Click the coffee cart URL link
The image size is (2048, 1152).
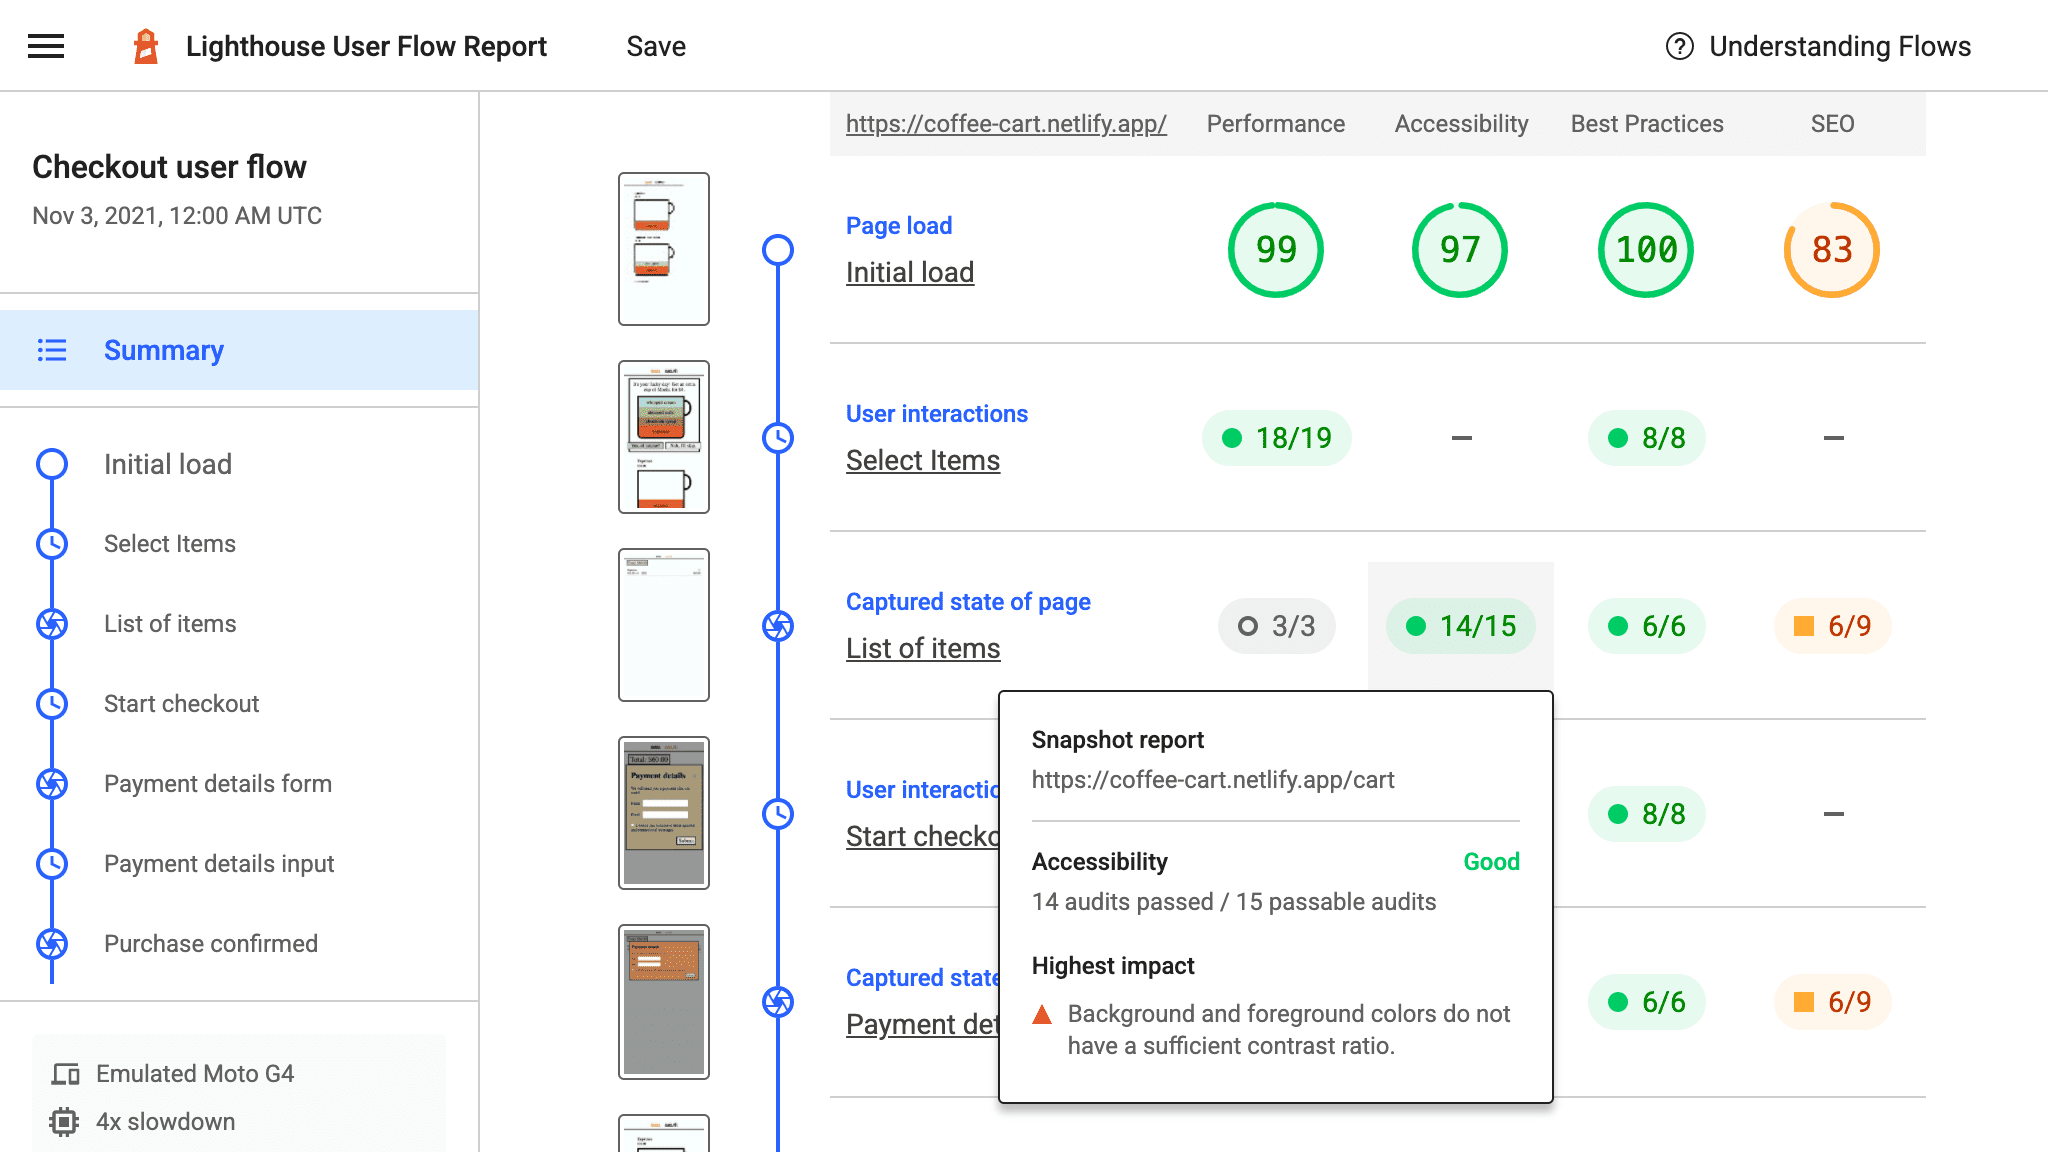[1006, 122]
